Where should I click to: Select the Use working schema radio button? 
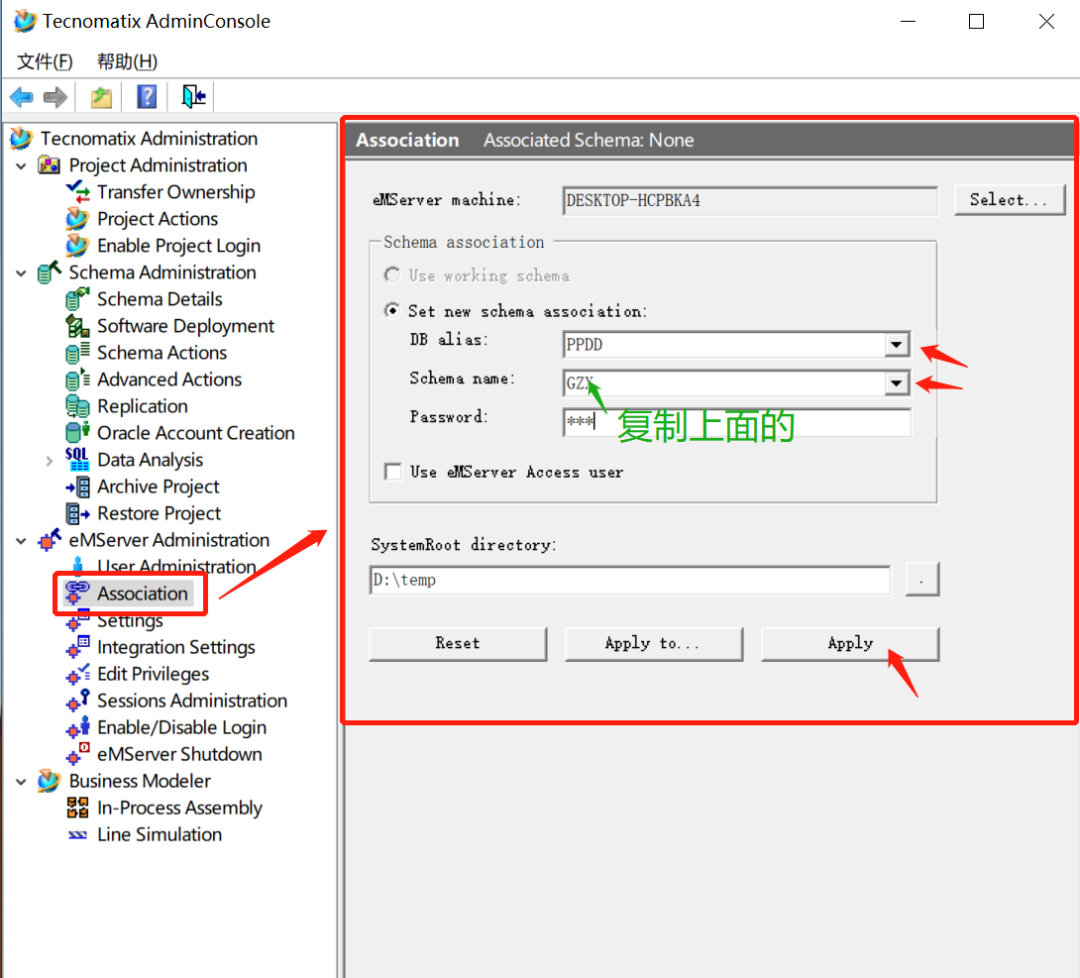point(392,275)
